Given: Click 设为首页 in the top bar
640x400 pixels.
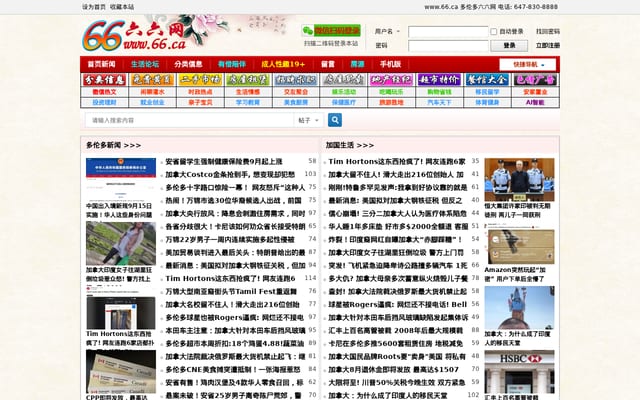Looking at the screenshot, I should point(93,7).
